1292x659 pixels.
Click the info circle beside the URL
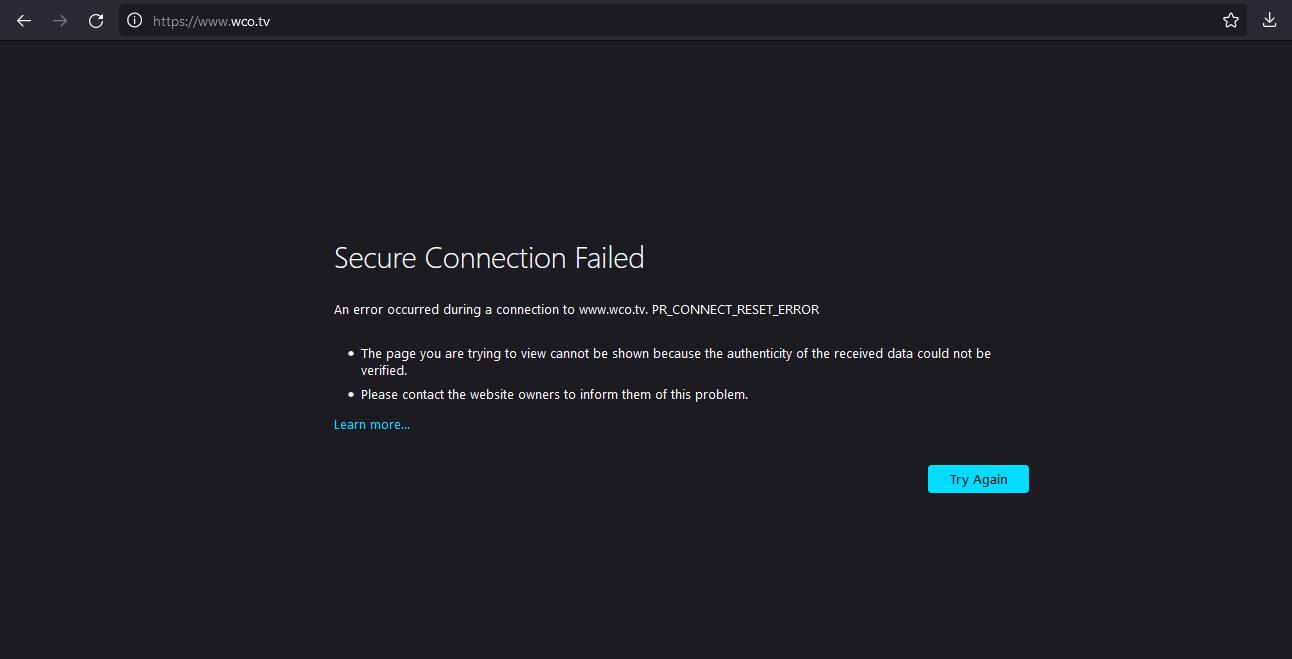[x=134, y=20]
